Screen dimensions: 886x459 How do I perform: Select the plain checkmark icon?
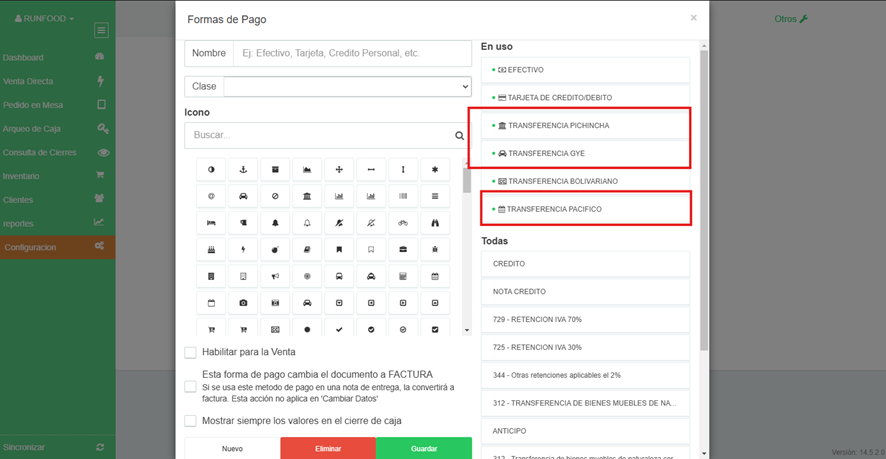pos(339,329)
